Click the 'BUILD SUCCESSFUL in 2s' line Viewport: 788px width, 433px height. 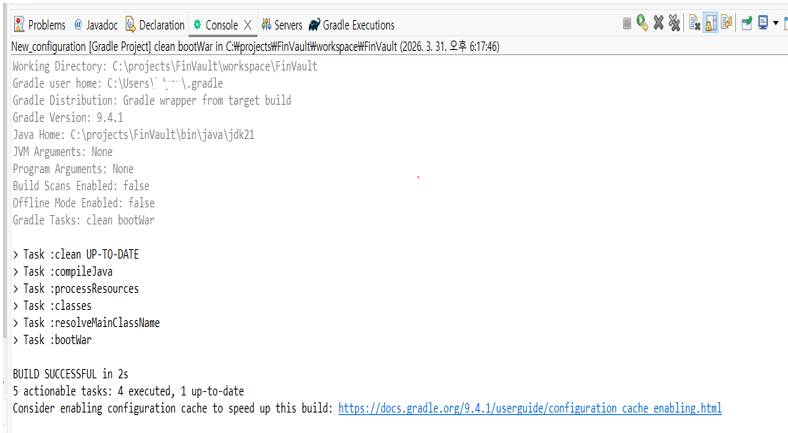[x=70, y=374]
